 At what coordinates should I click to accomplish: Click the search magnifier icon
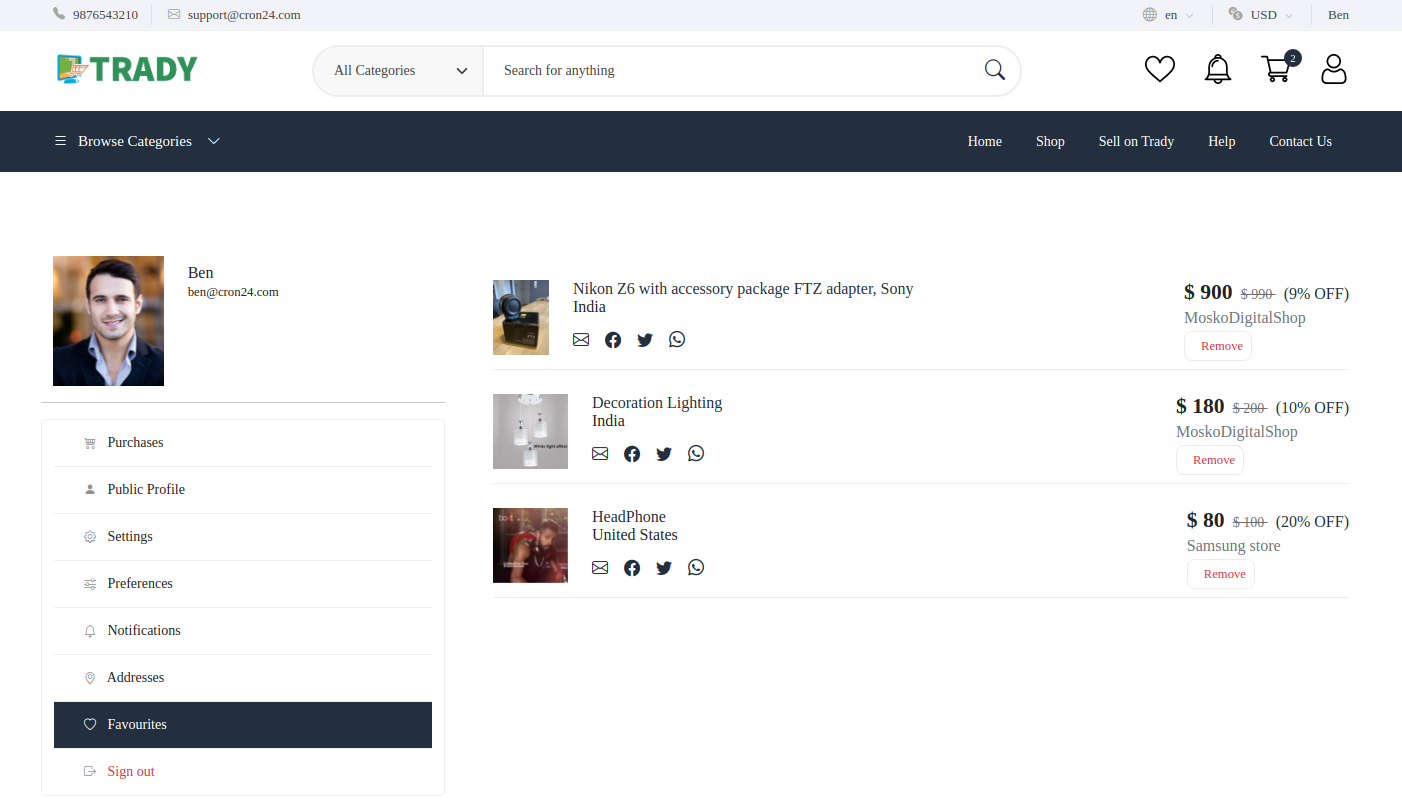994,70
